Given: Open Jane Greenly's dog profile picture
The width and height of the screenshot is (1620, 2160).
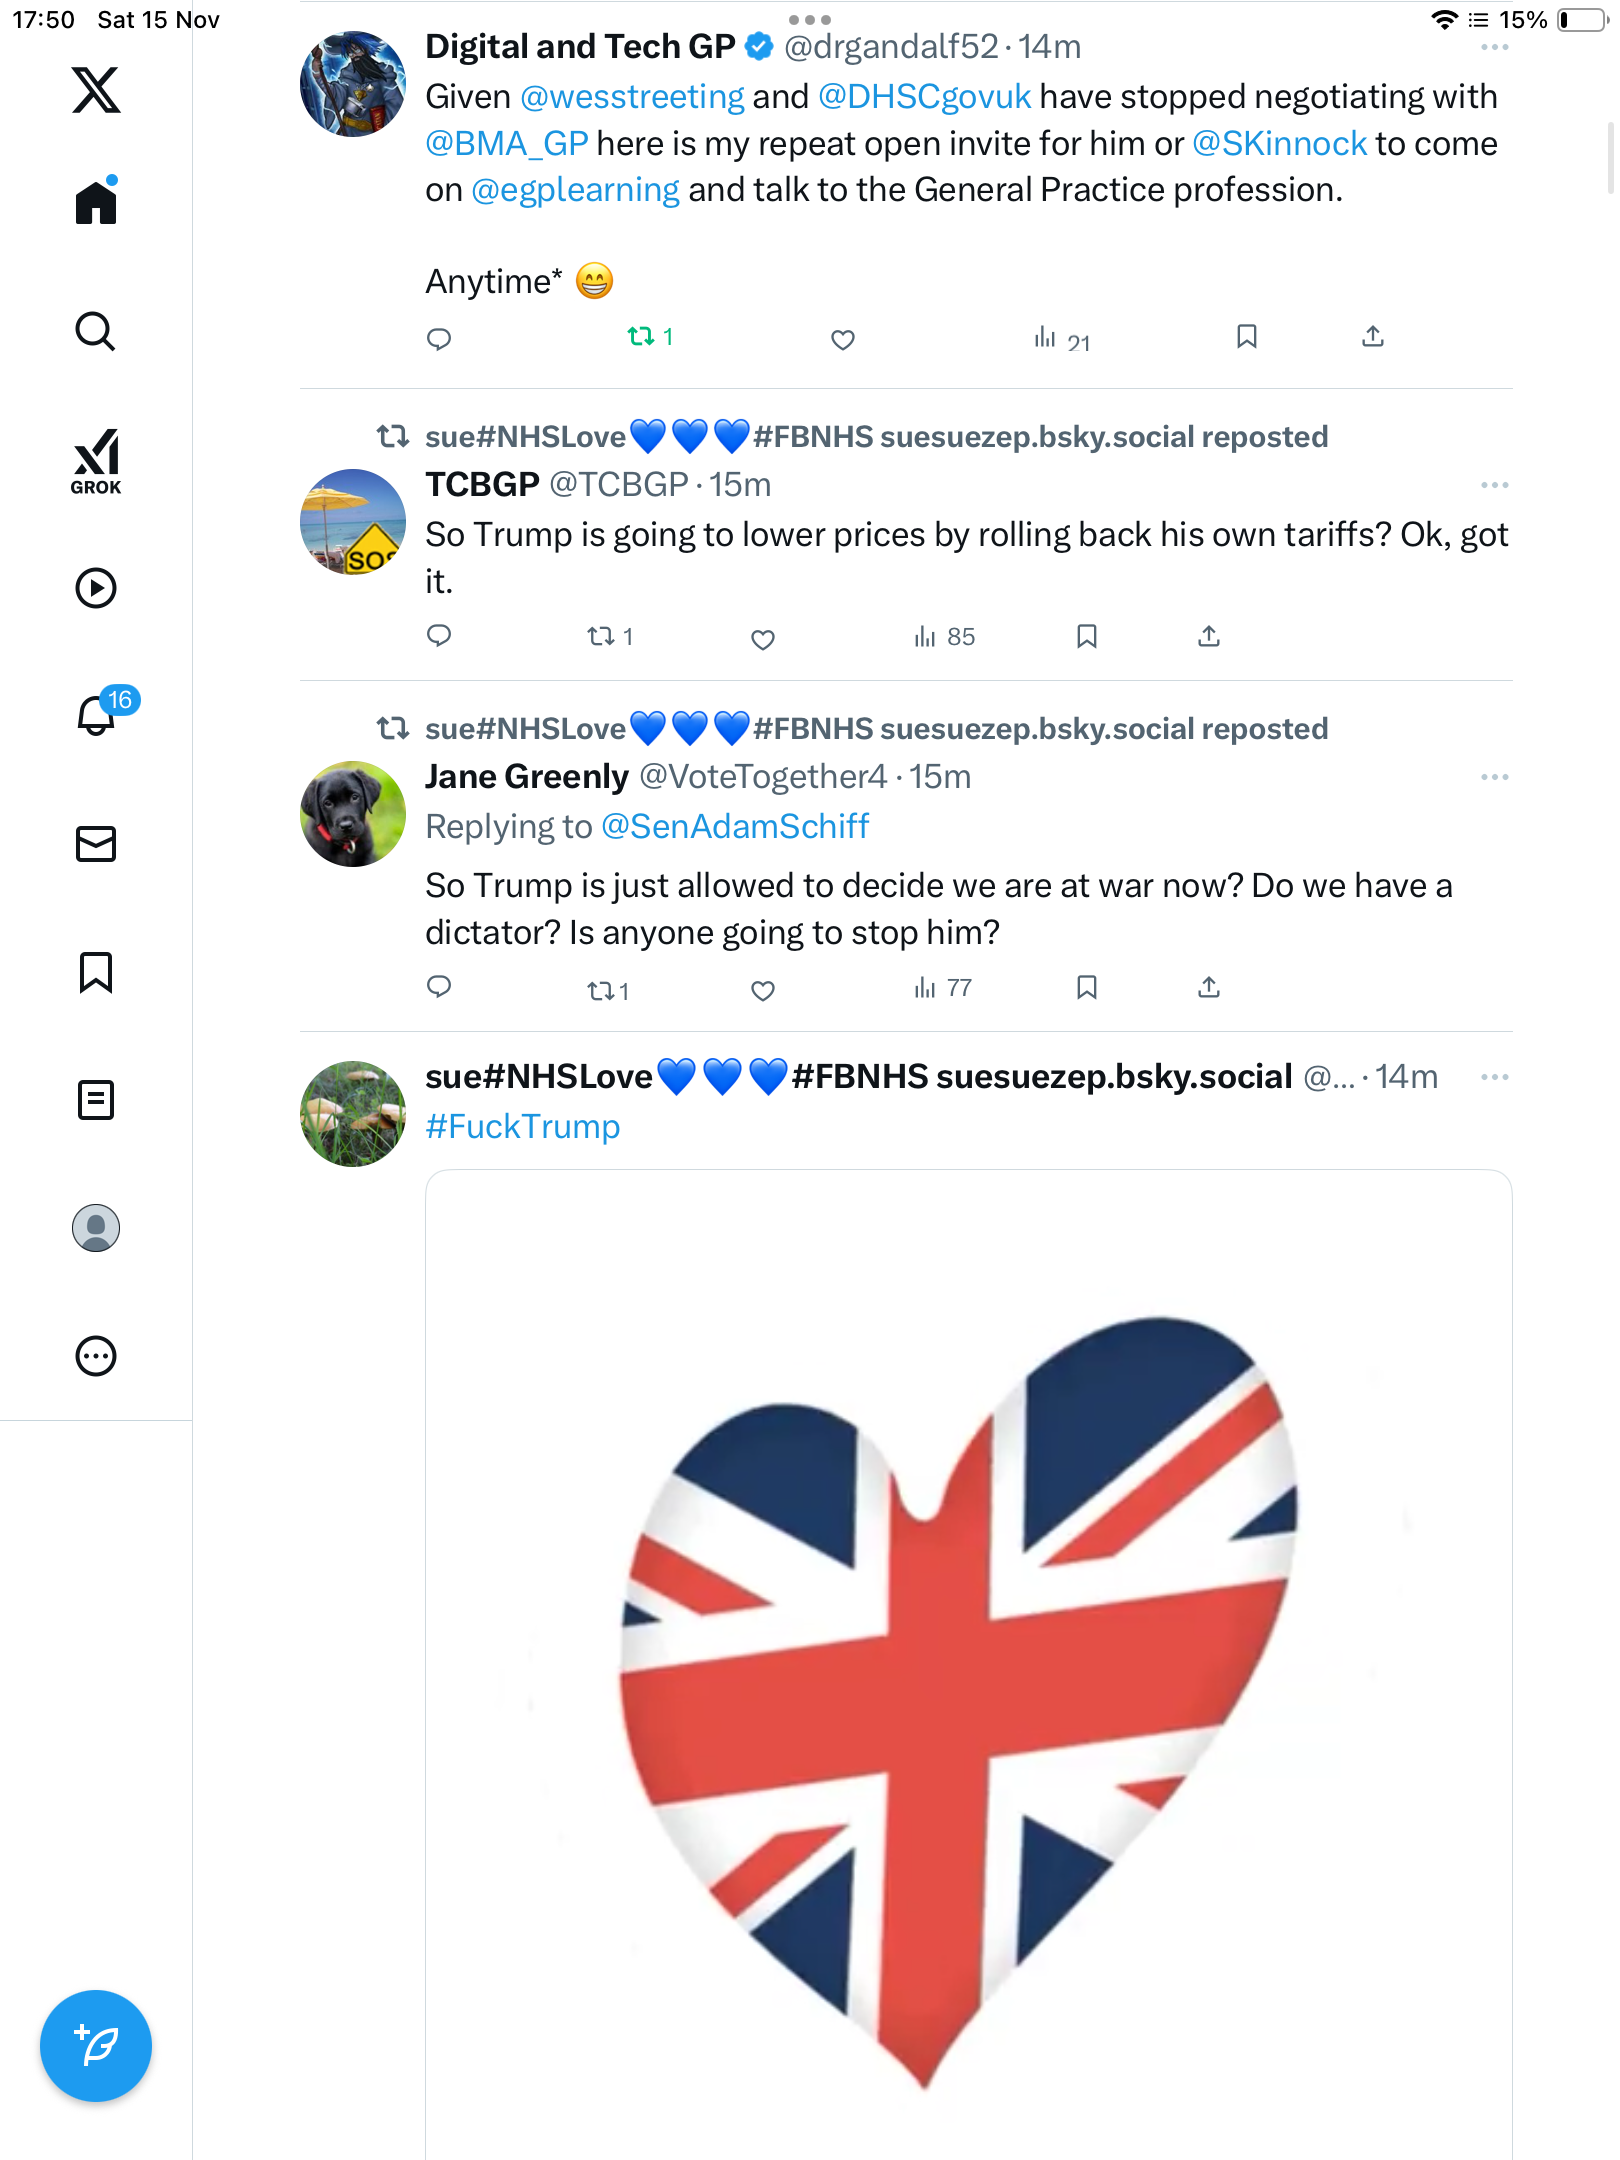Looking at the screenshot, I should (353, 814).
